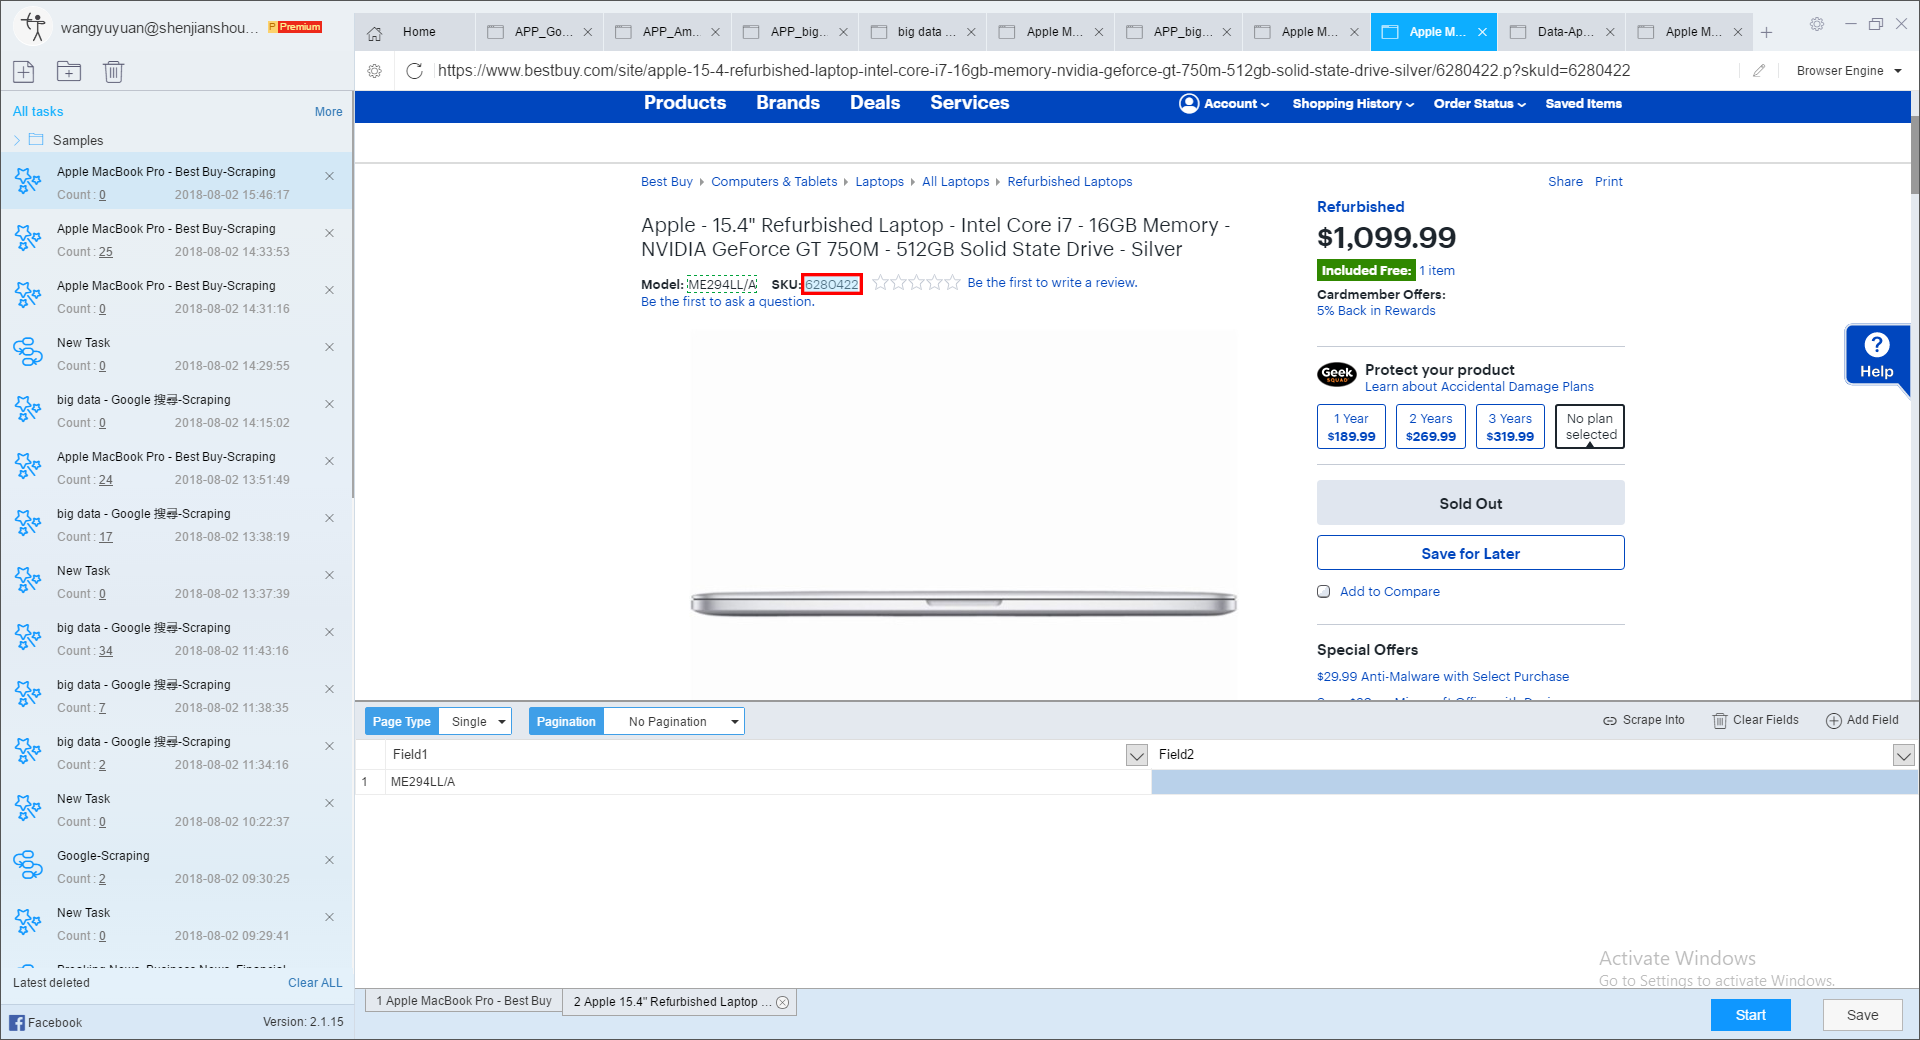The width and height of the screenshot is (1920, 1040).
Task: Click the More link in sidebar
Action: click(x=328, y=112)
